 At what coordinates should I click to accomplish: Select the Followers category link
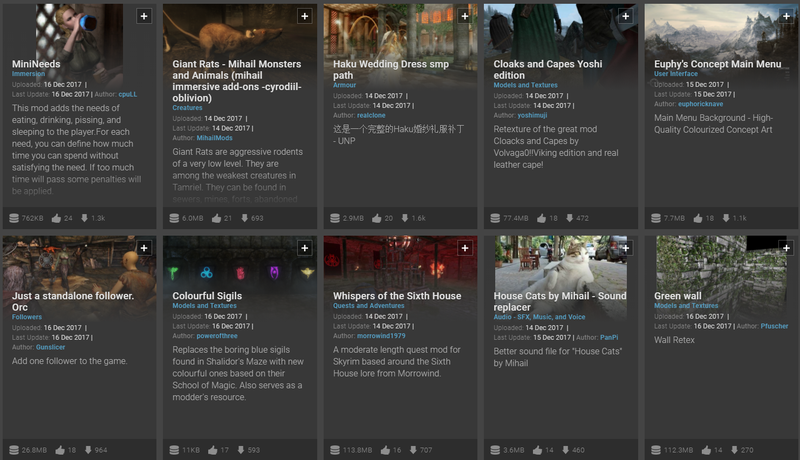pos(27,317)
